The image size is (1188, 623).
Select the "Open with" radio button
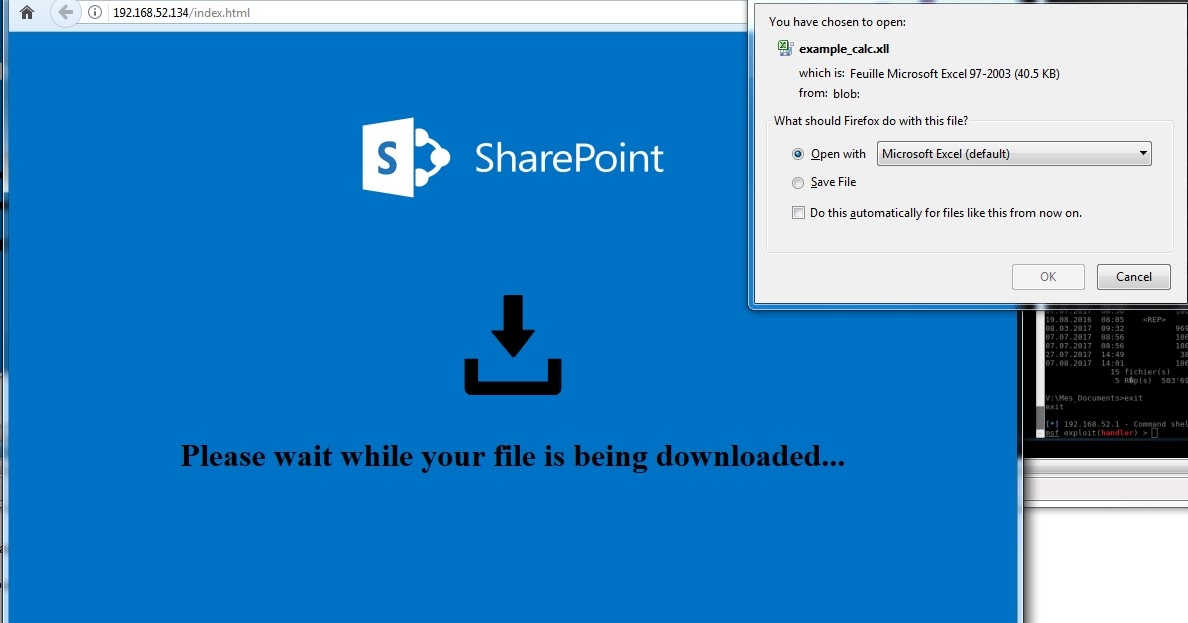[798, 154]
